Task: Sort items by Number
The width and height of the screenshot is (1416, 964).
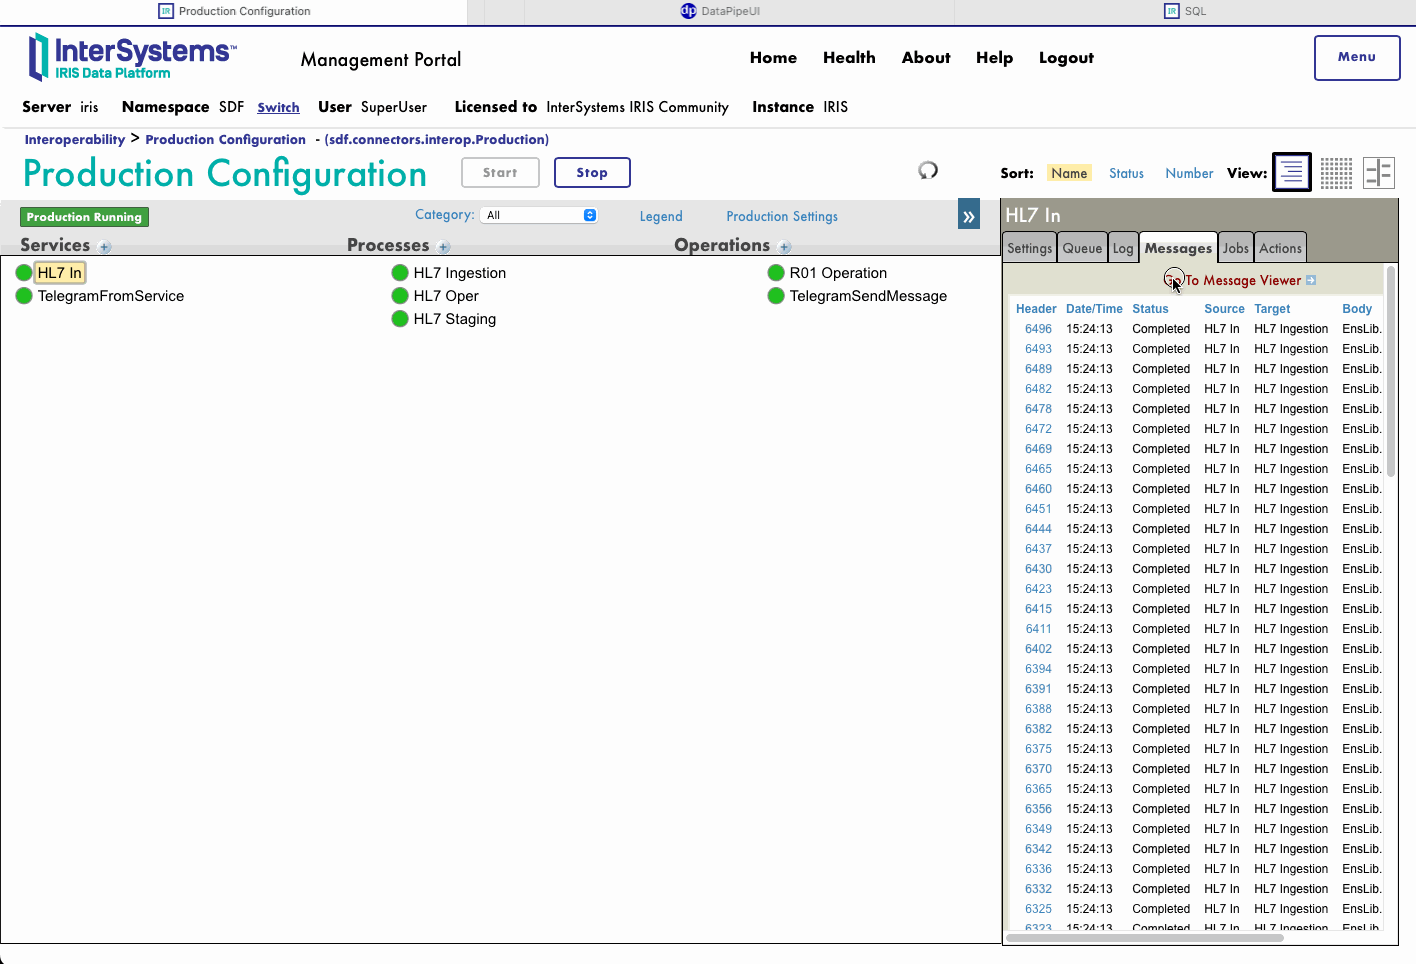Action: 1189,173
